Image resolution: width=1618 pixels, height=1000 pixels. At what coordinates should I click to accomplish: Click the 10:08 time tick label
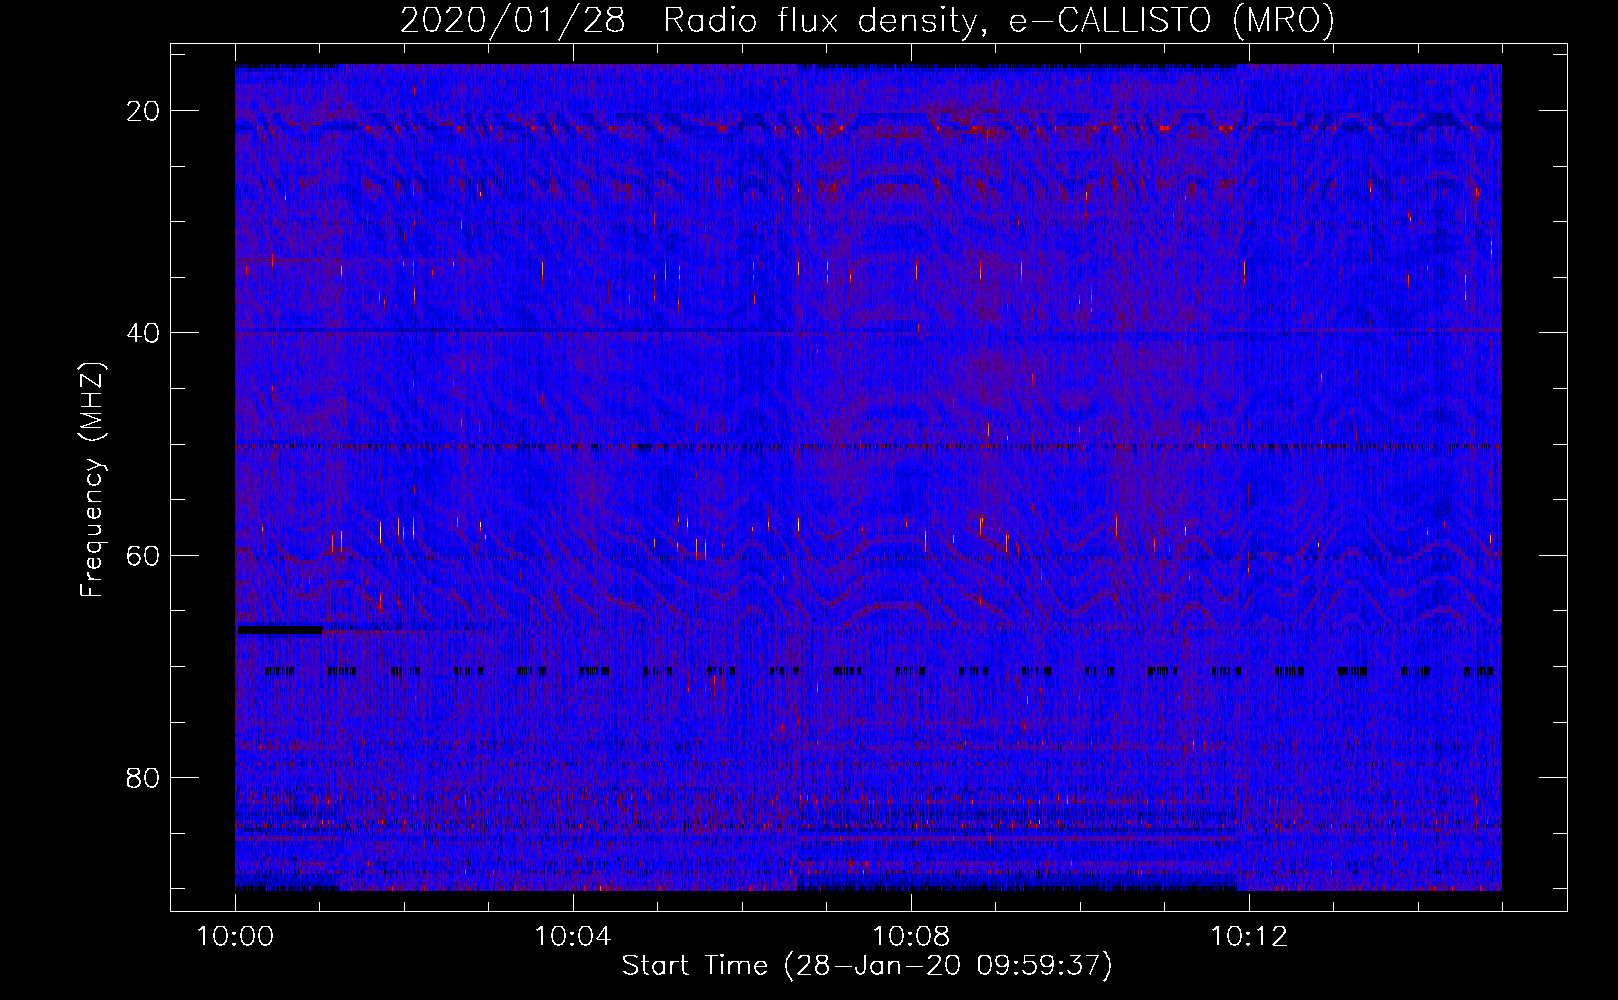click(911, 937)
